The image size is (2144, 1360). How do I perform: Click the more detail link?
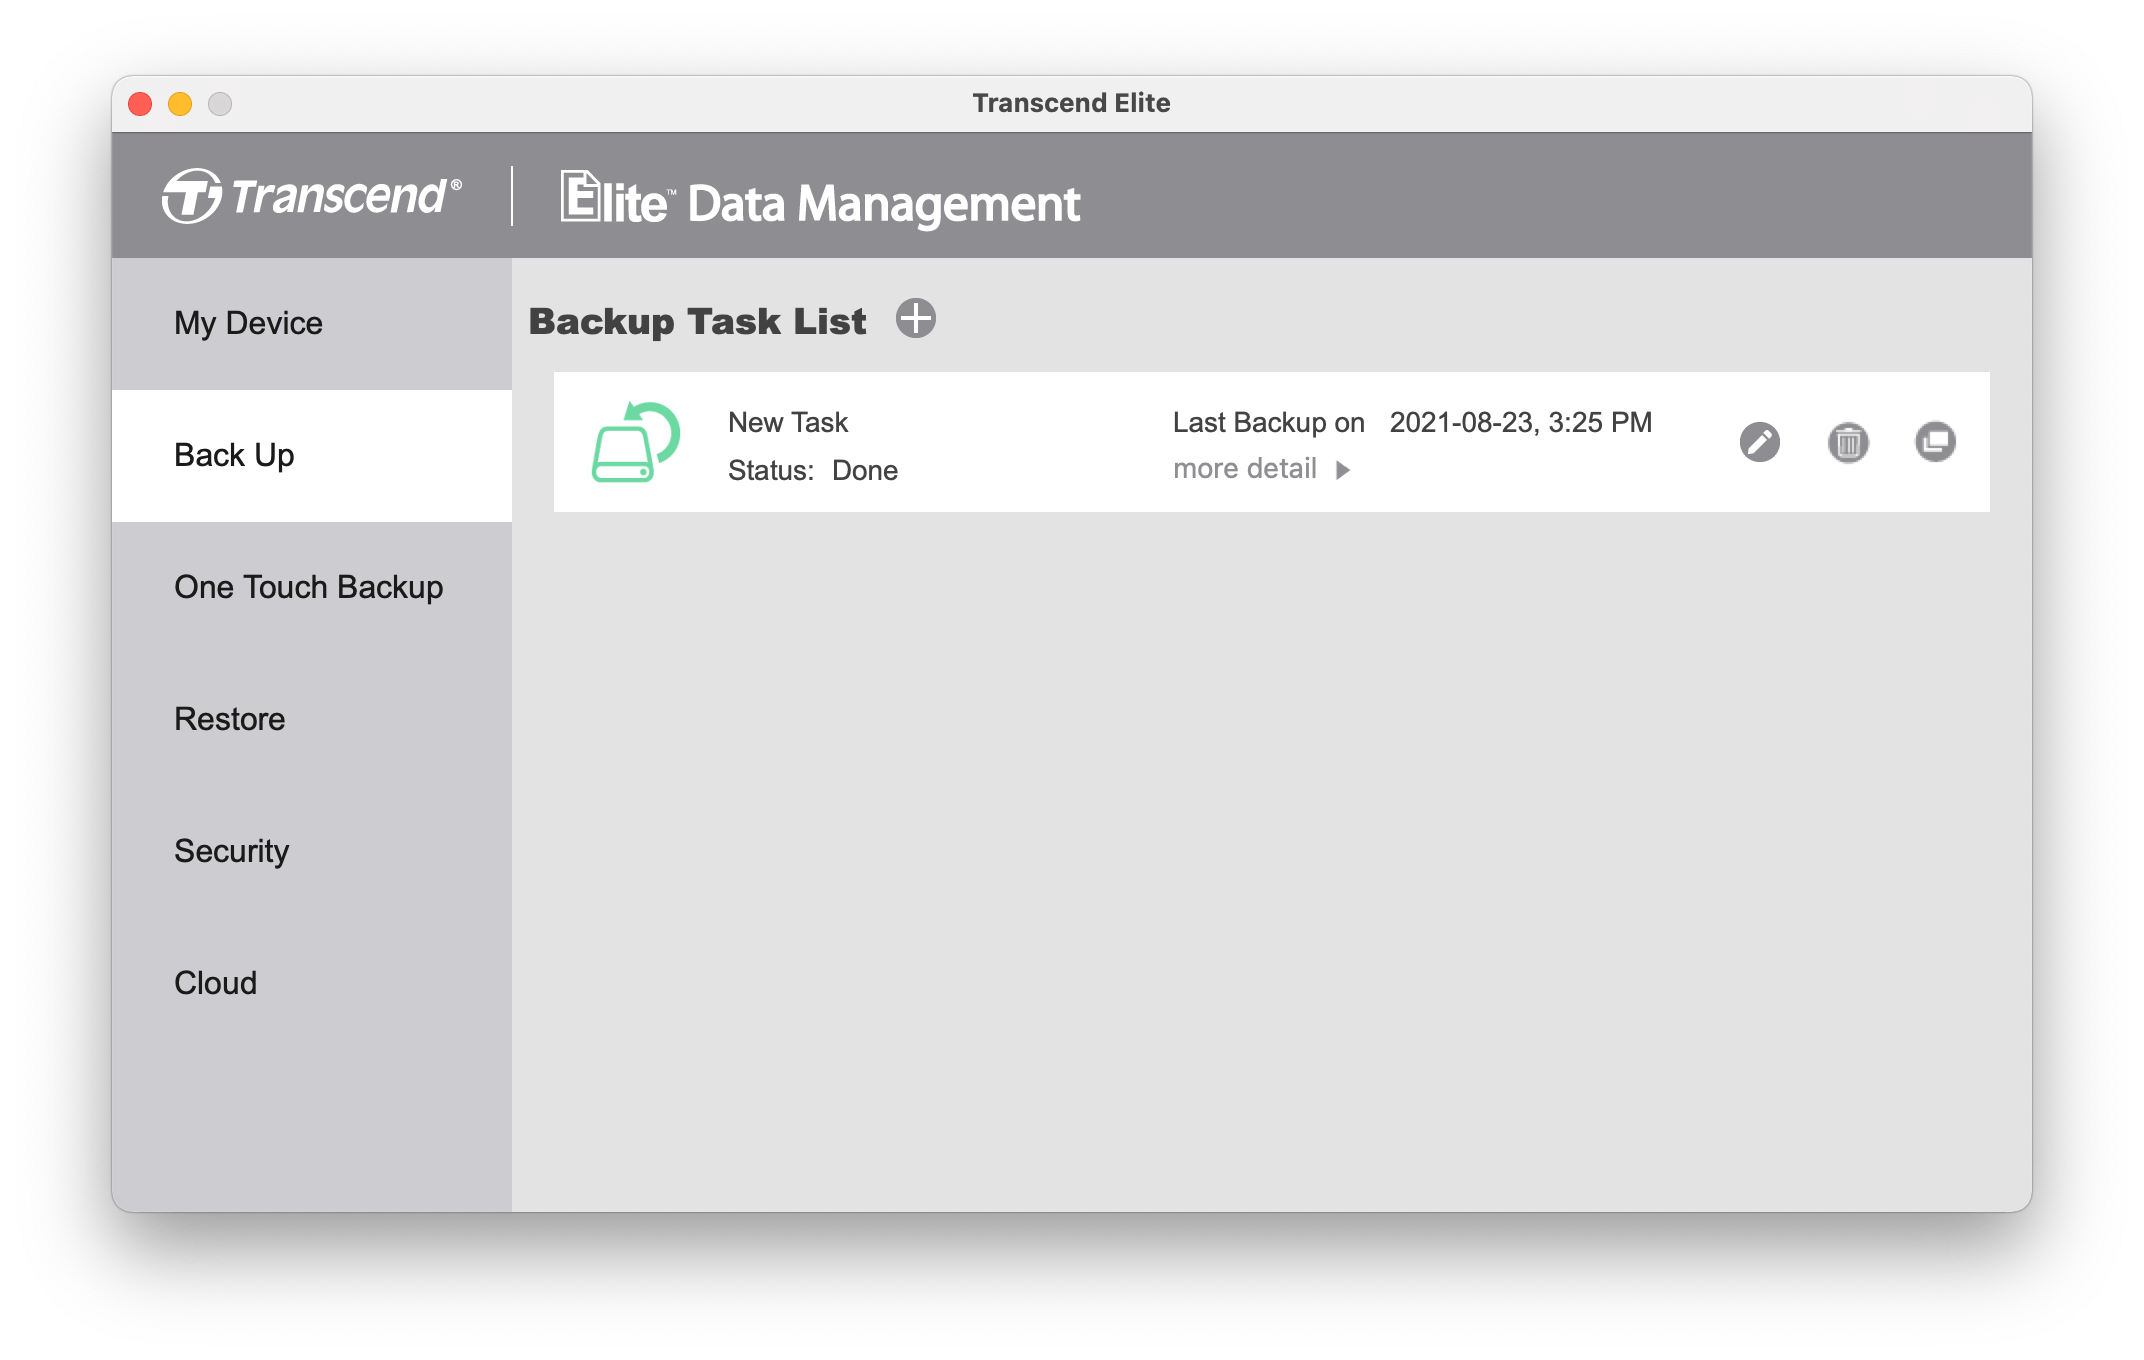[x=1245, y=469]
